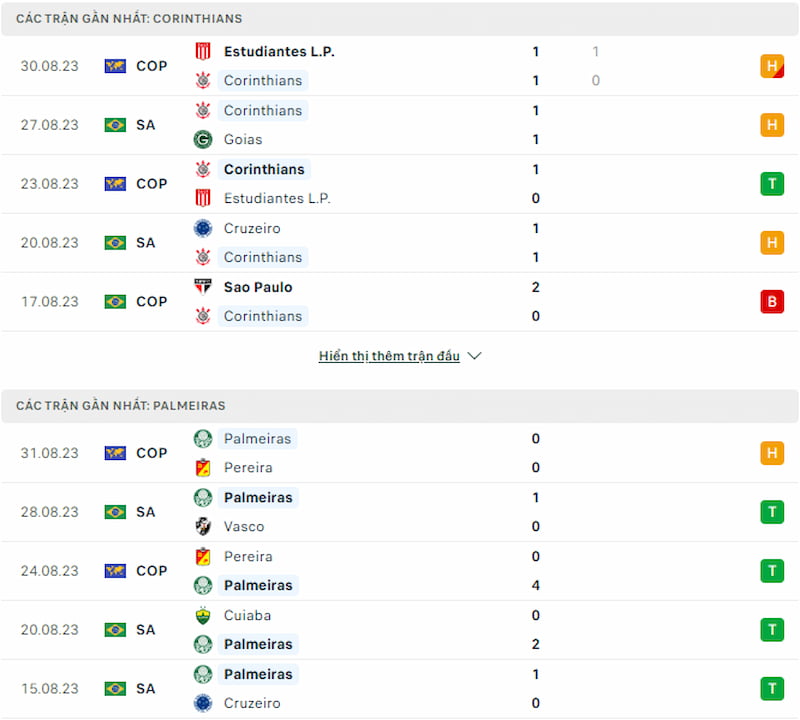
Task: Click the Cuiaba team crest
Action: click(203, 615)
